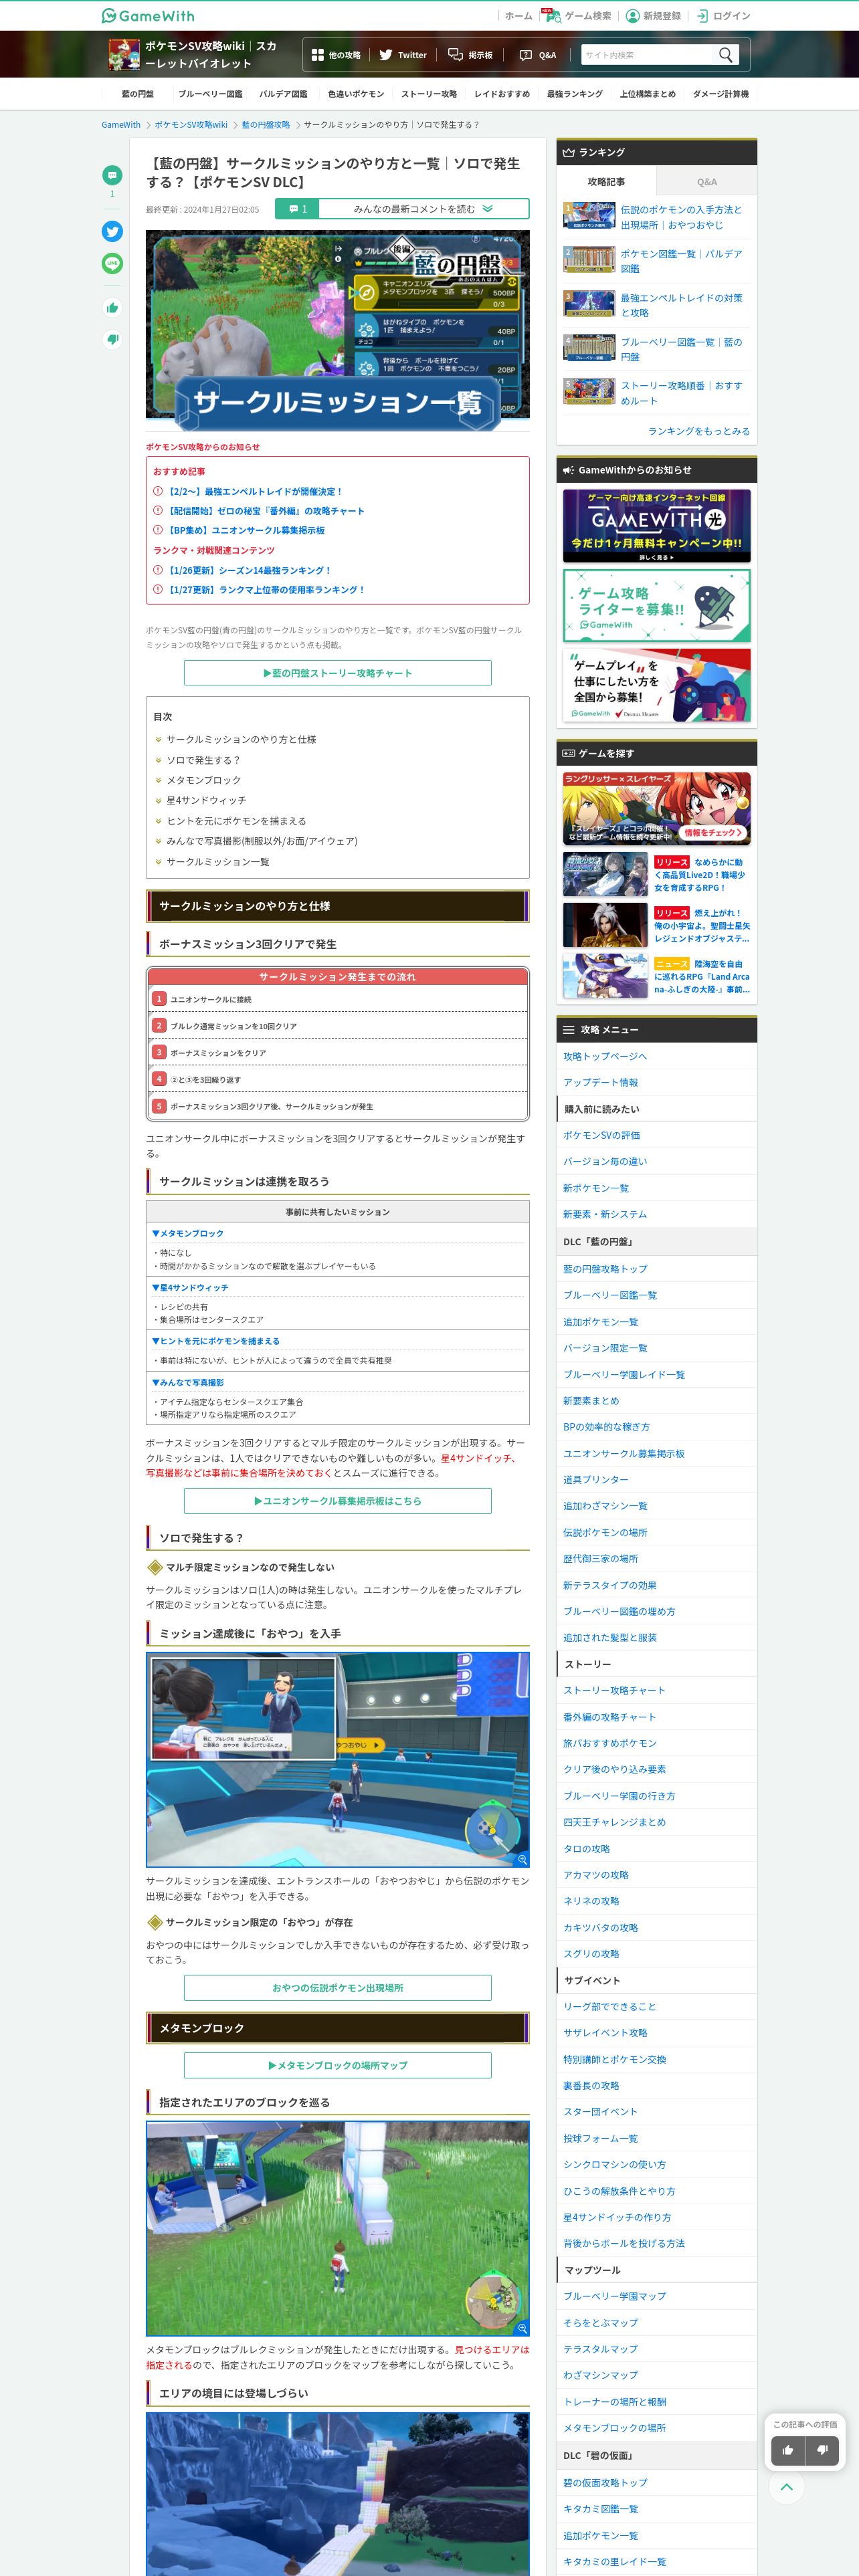859x2576 pixels.
Task: Select the 攻略記事 ranking tab
Action: (x=606, y=182)
